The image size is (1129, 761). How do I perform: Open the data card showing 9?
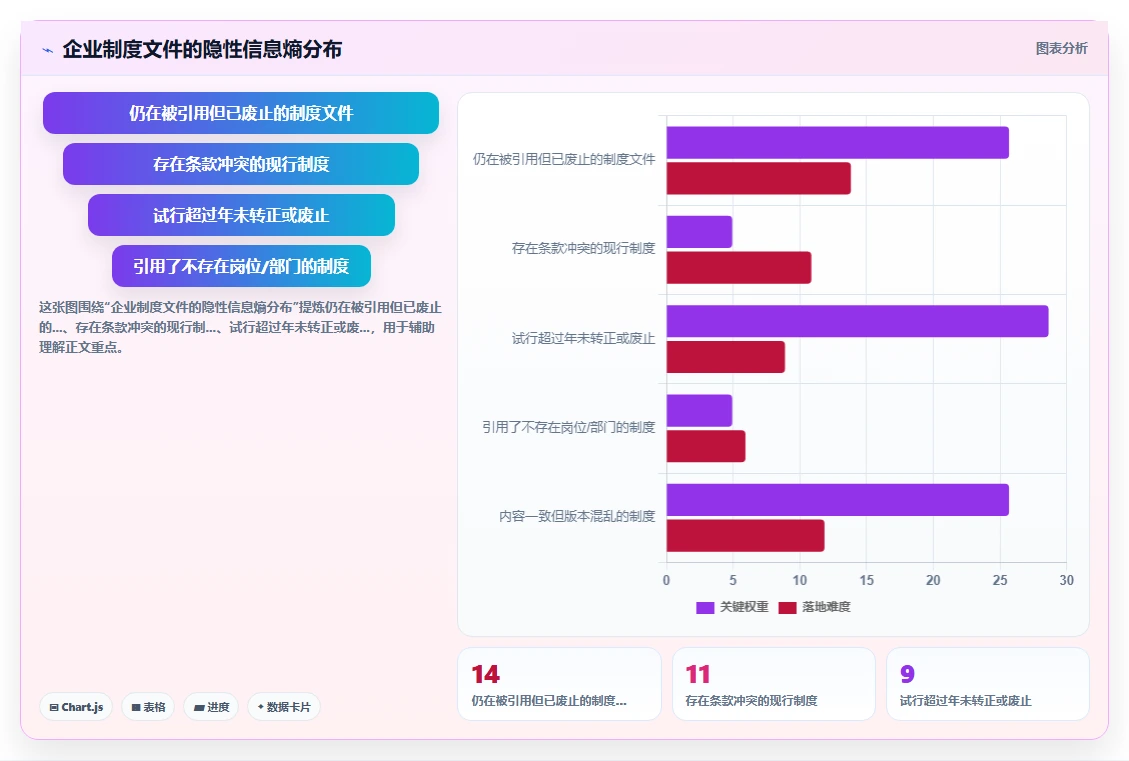coord(987,684)
